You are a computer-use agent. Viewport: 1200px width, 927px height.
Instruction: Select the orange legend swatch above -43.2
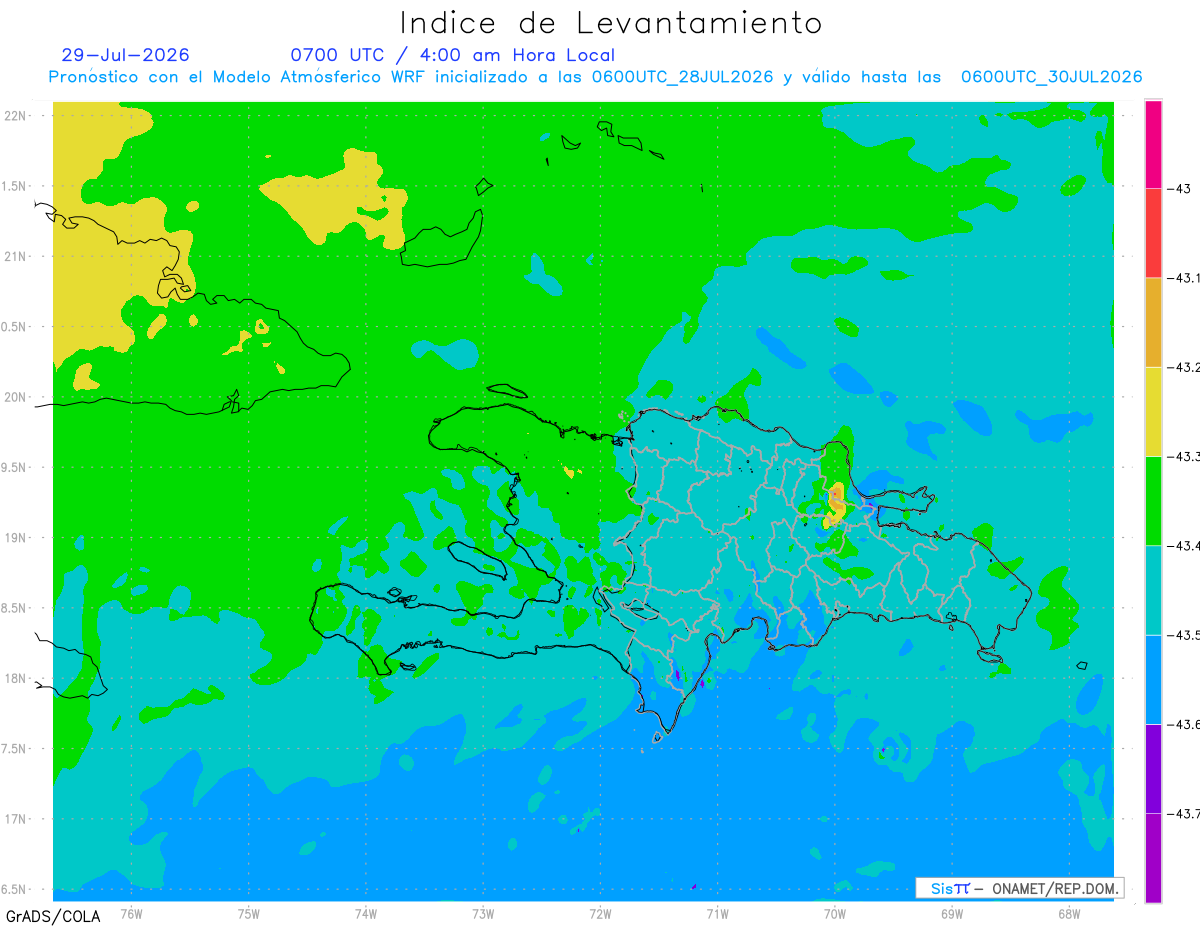[x=1153, y=322]
